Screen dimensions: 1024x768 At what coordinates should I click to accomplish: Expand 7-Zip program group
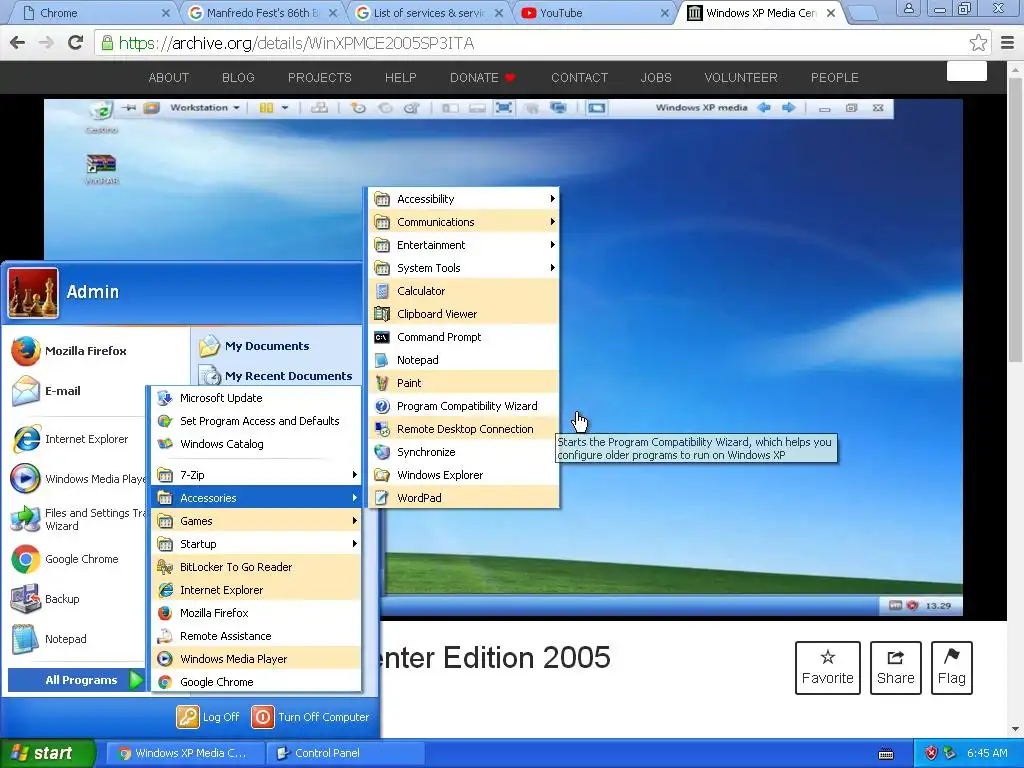click(256, 475)
